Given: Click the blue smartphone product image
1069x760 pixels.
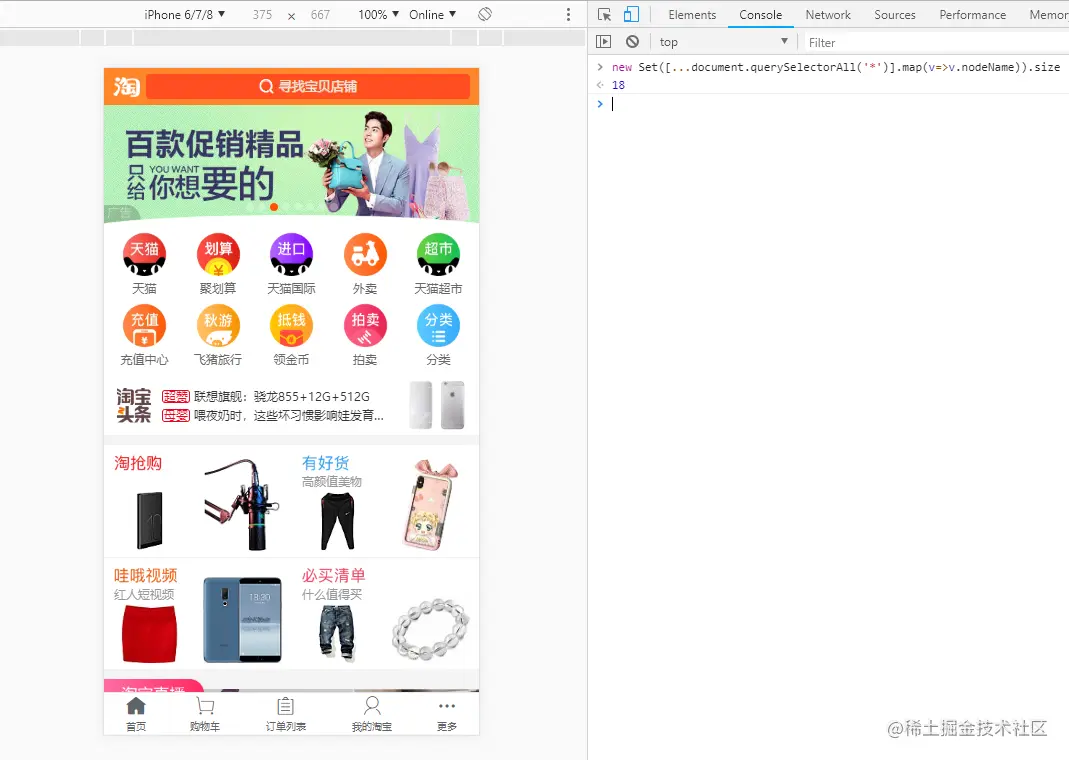Looking at the screenshot, I should pos(242,620).
